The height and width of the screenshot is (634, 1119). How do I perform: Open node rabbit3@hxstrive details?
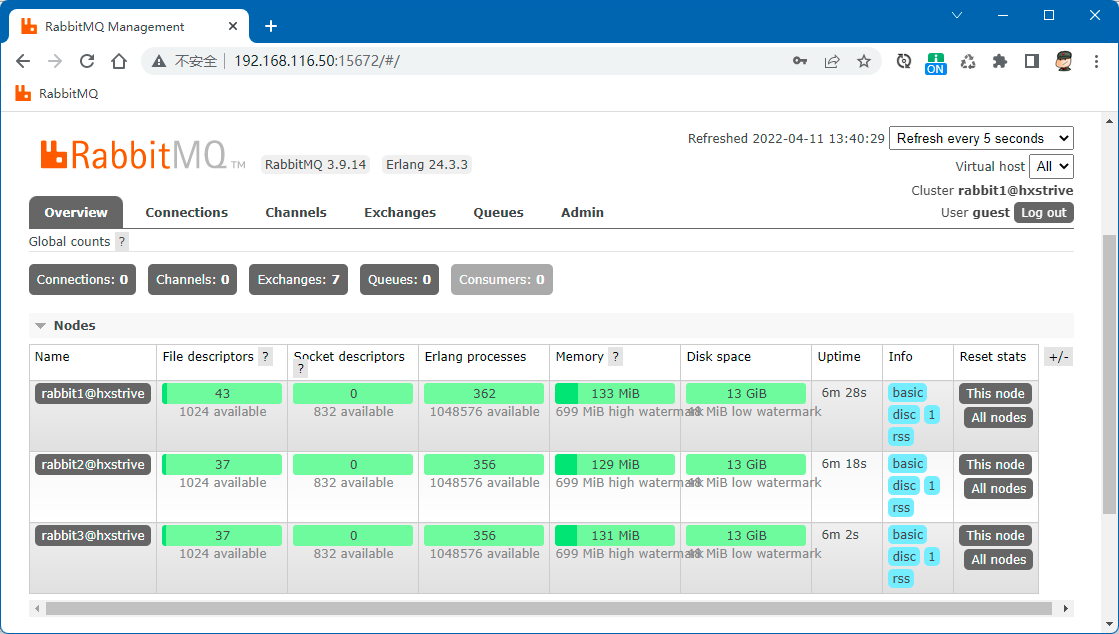coord(93,535)
